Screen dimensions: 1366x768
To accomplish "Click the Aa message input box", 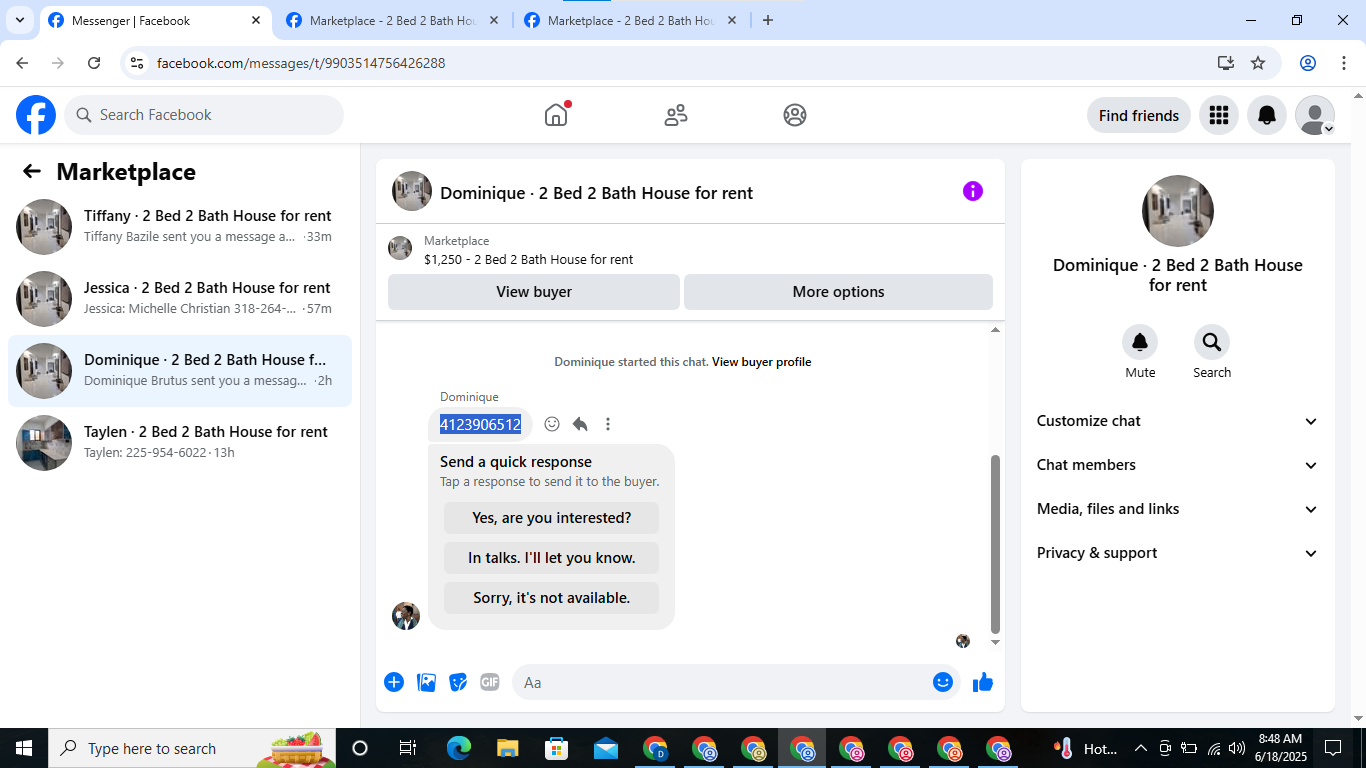I will 736,682.
